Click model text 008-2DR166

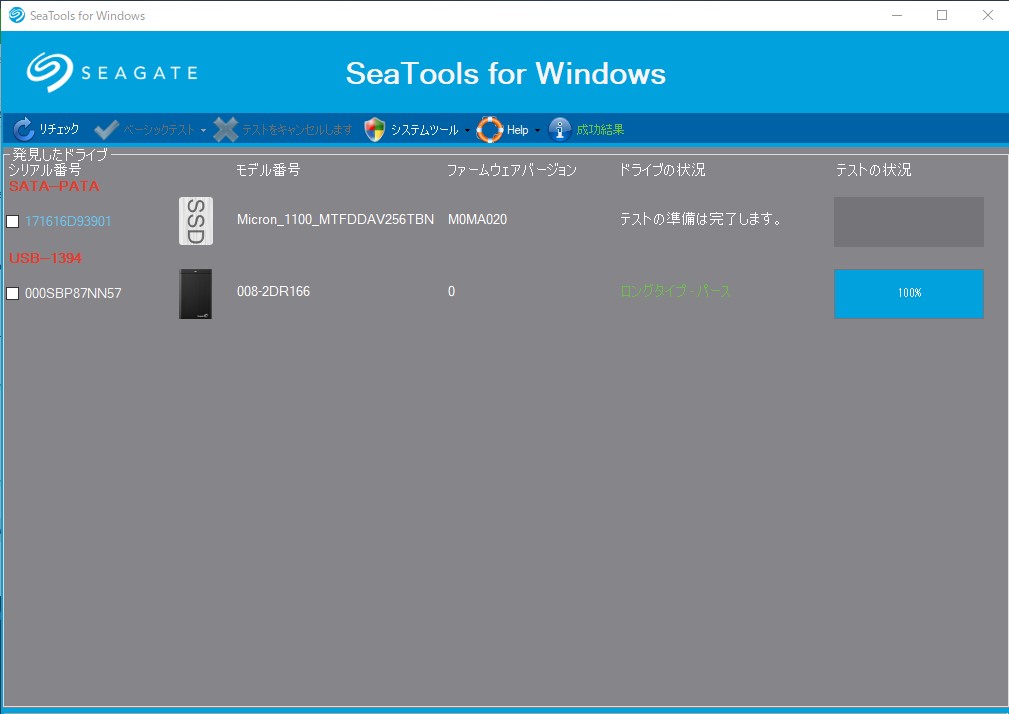(273, 291)
